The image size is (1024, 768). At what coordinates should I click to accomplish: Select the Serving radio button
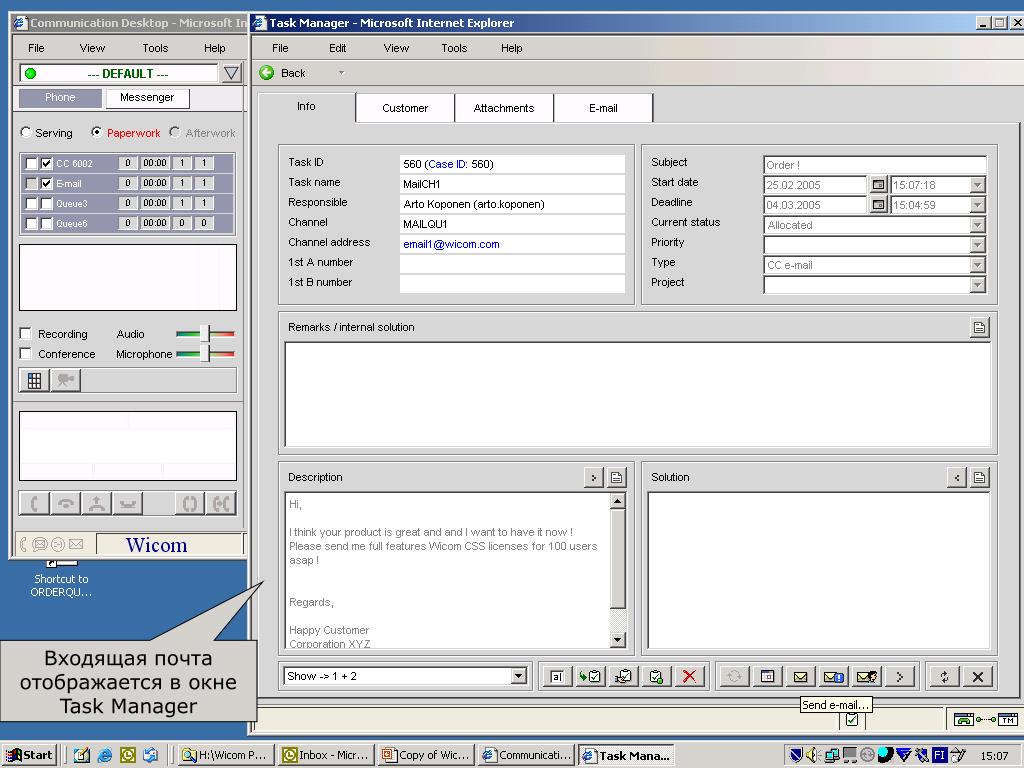click(x=26, y=132)
